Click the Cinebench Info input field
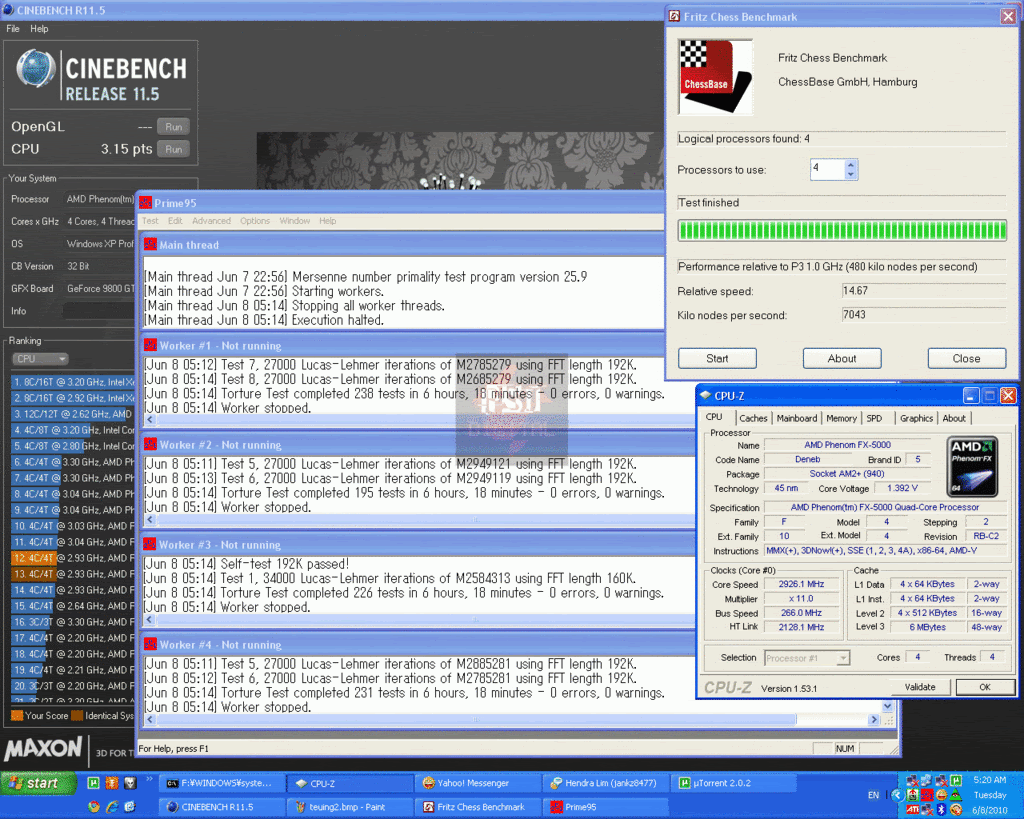This screenshot has height=819, width=1024. point(99,311)
